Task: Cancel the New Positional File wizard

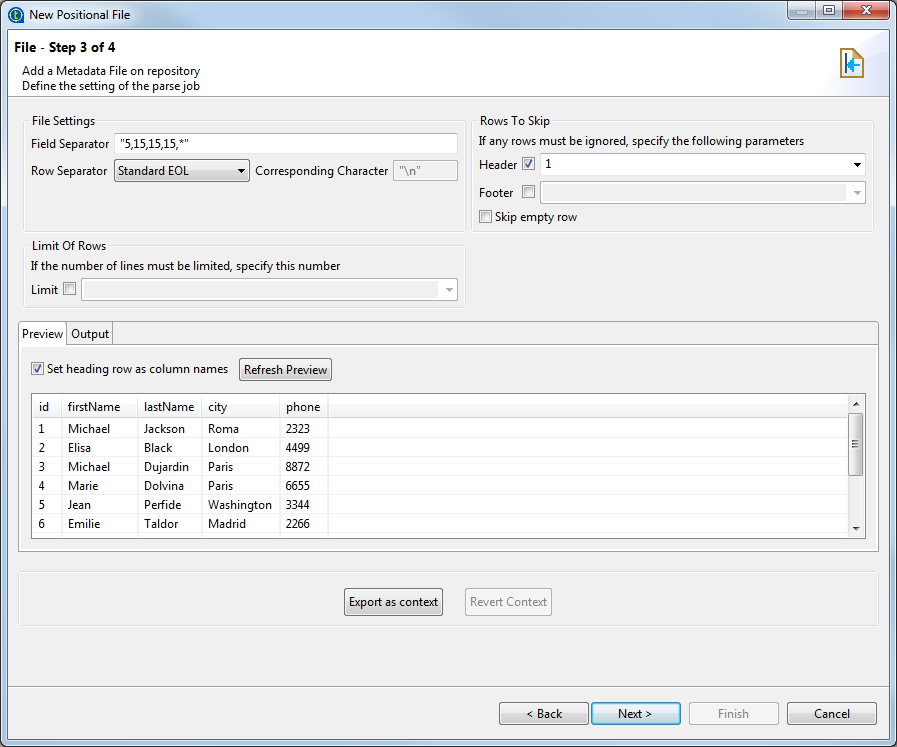Action: (831, 714)
